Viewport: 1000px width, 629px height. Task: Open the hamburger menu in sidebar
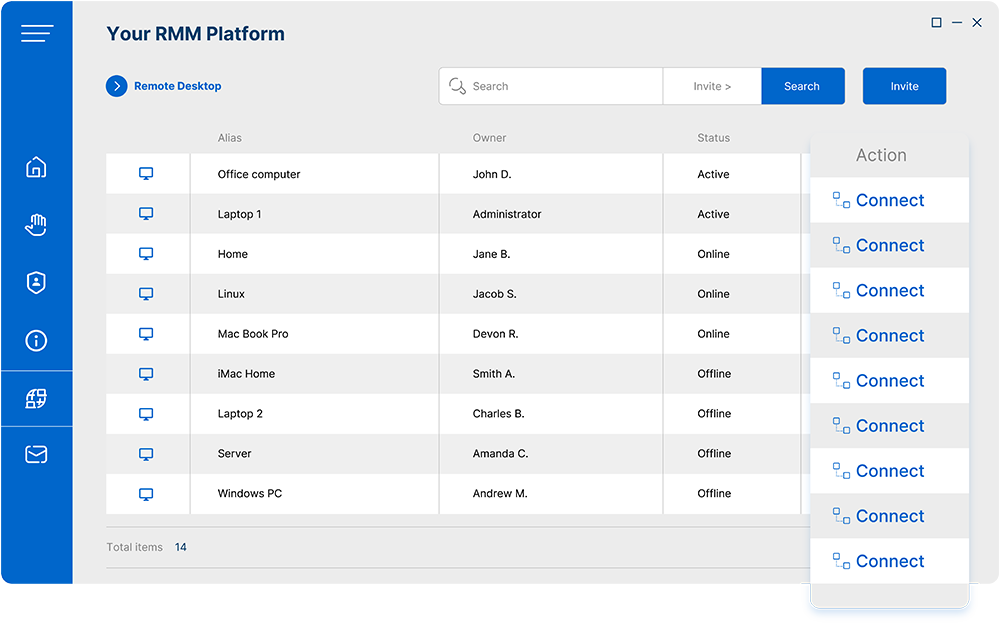pyautogui.click(x=37, y=33)
